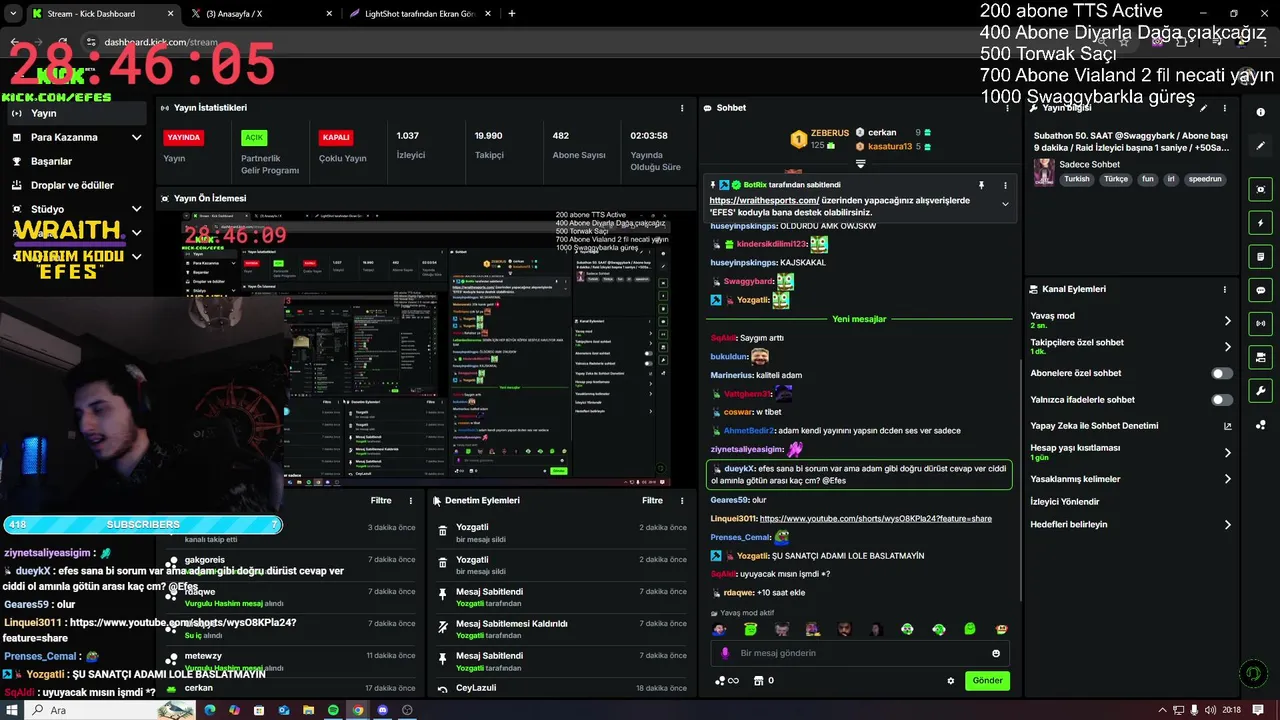Click the KAPALI Çoklu Yayın status badge

[x=336, y=137]
